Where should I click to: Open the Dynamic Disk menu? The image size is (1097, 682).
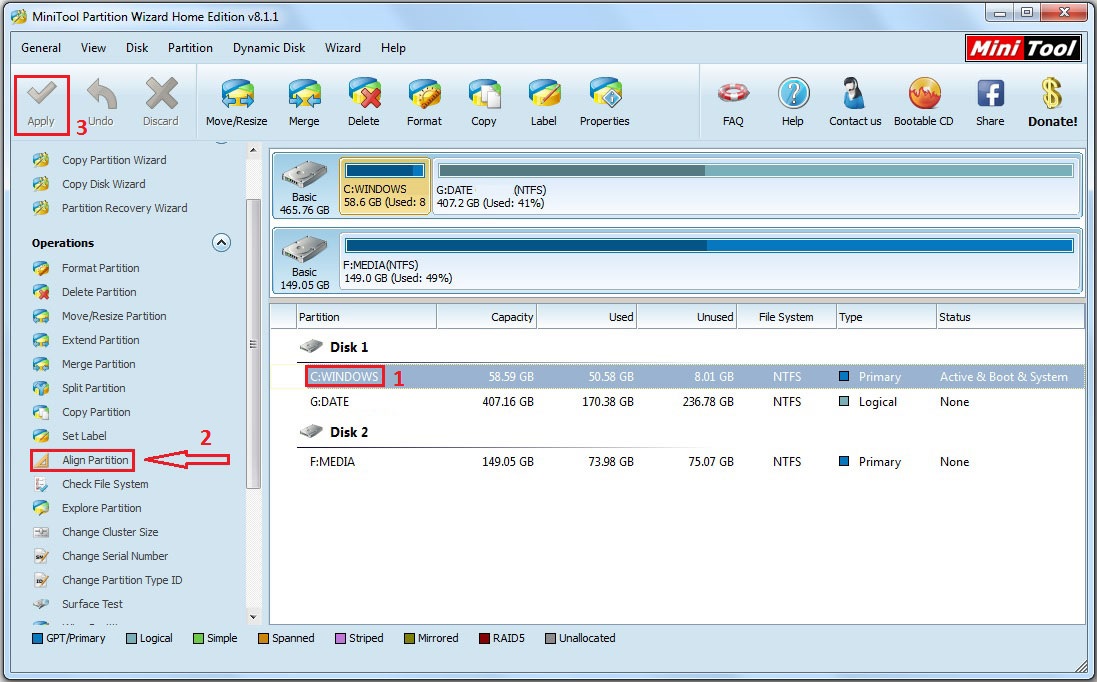(x=269, y=48)
